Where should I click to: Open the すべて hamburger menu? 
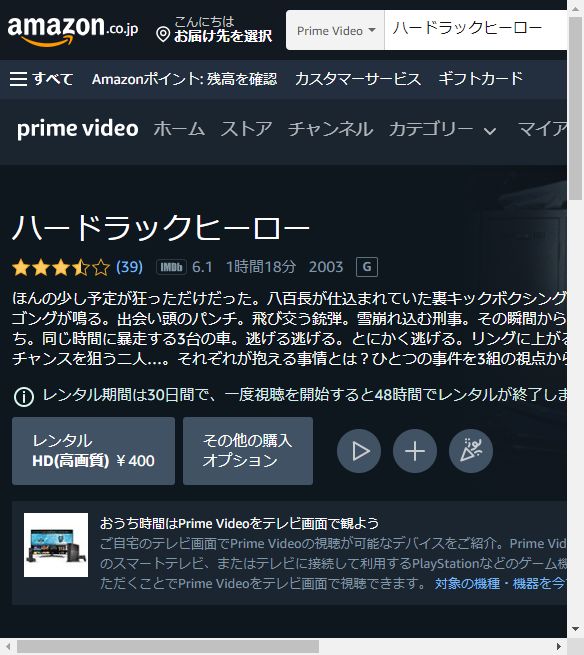(x=41, y=79)
